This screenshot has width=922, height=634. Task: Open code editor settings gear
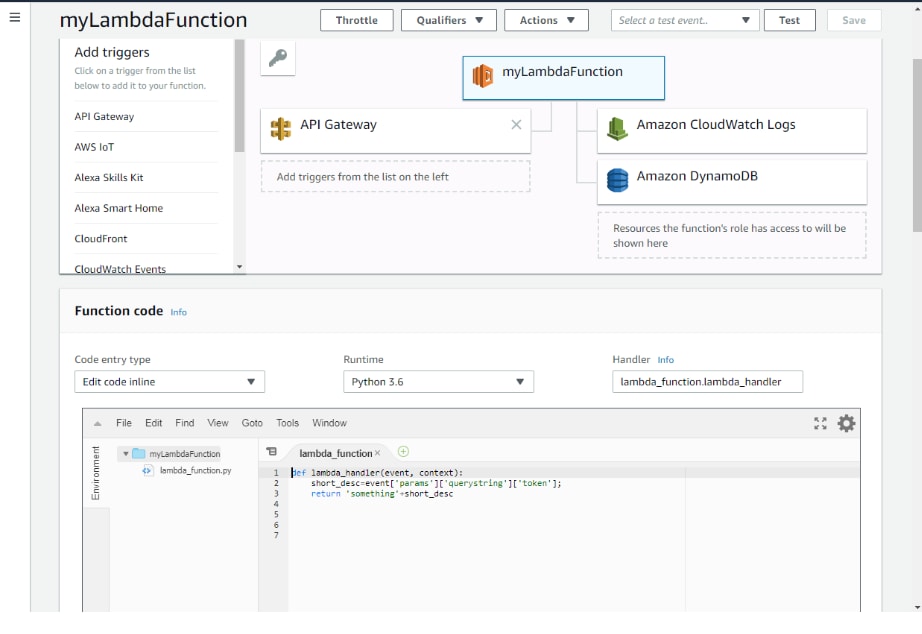(846, 423)
